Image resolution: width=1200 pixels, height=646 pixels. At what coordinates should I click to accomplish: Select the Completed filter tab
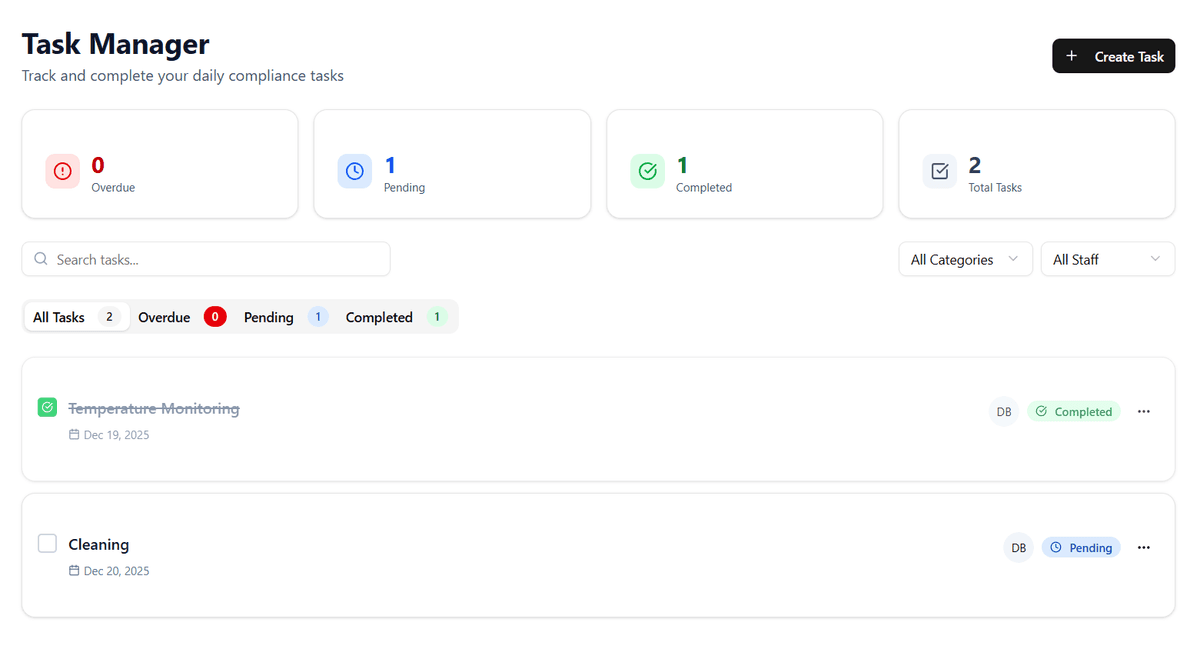(x=379, y=317)
